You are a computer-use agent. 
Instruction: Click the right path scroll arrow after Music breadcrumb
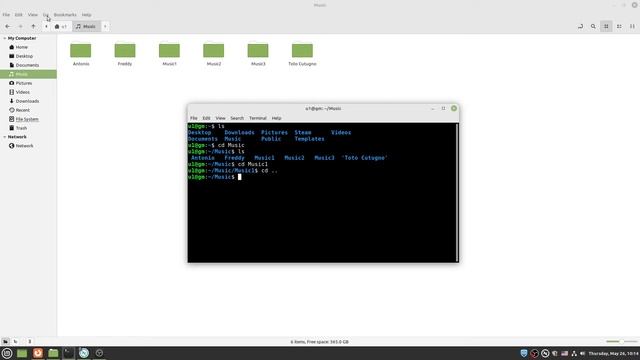(x=105, y=27)
